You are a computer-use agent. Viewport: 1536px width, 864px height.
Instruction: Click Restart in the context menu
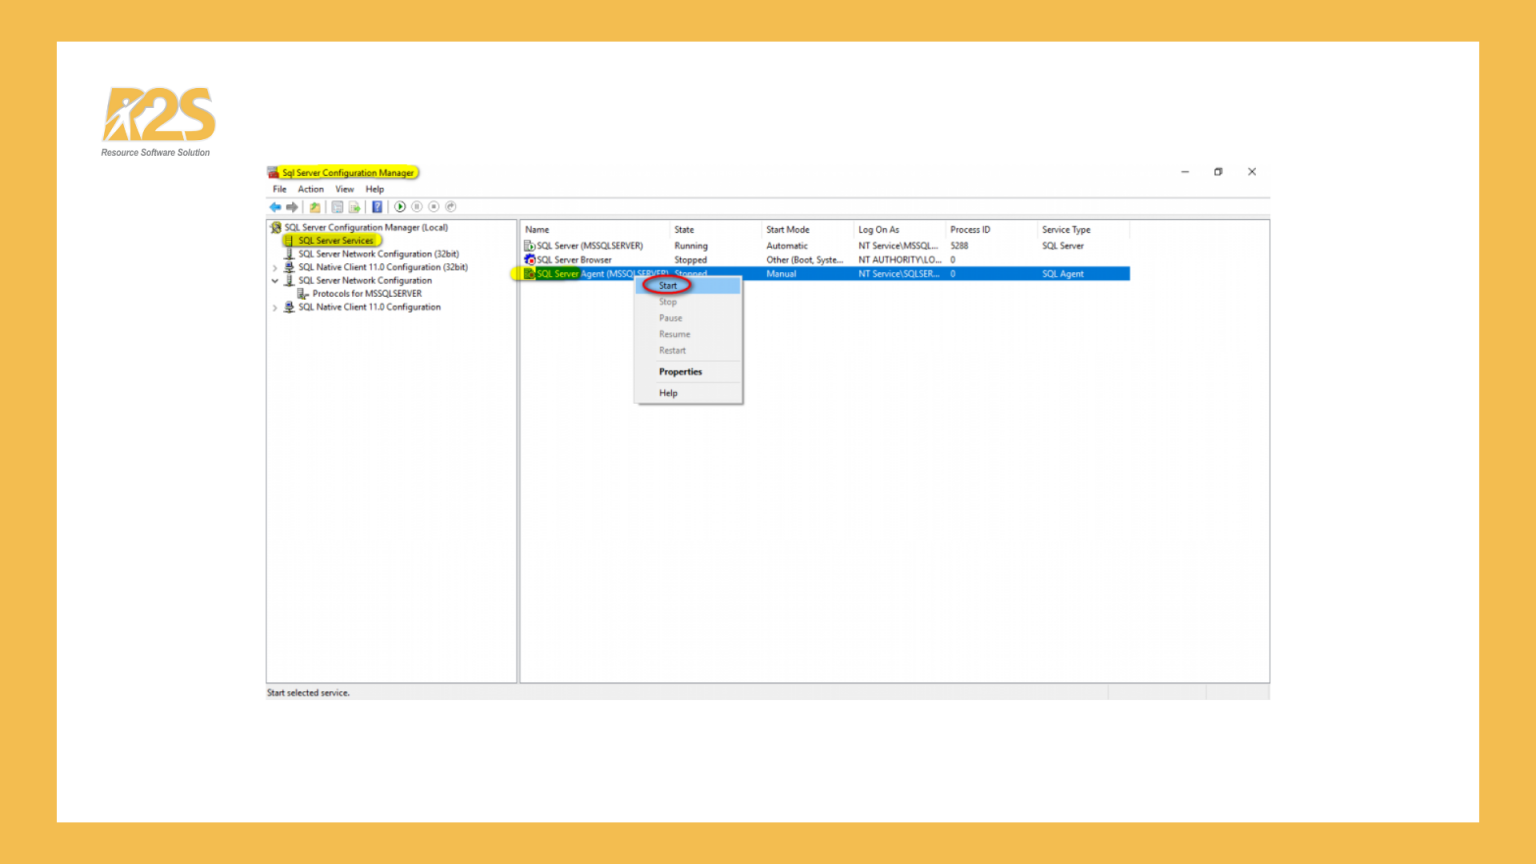[x=671, y=350]
